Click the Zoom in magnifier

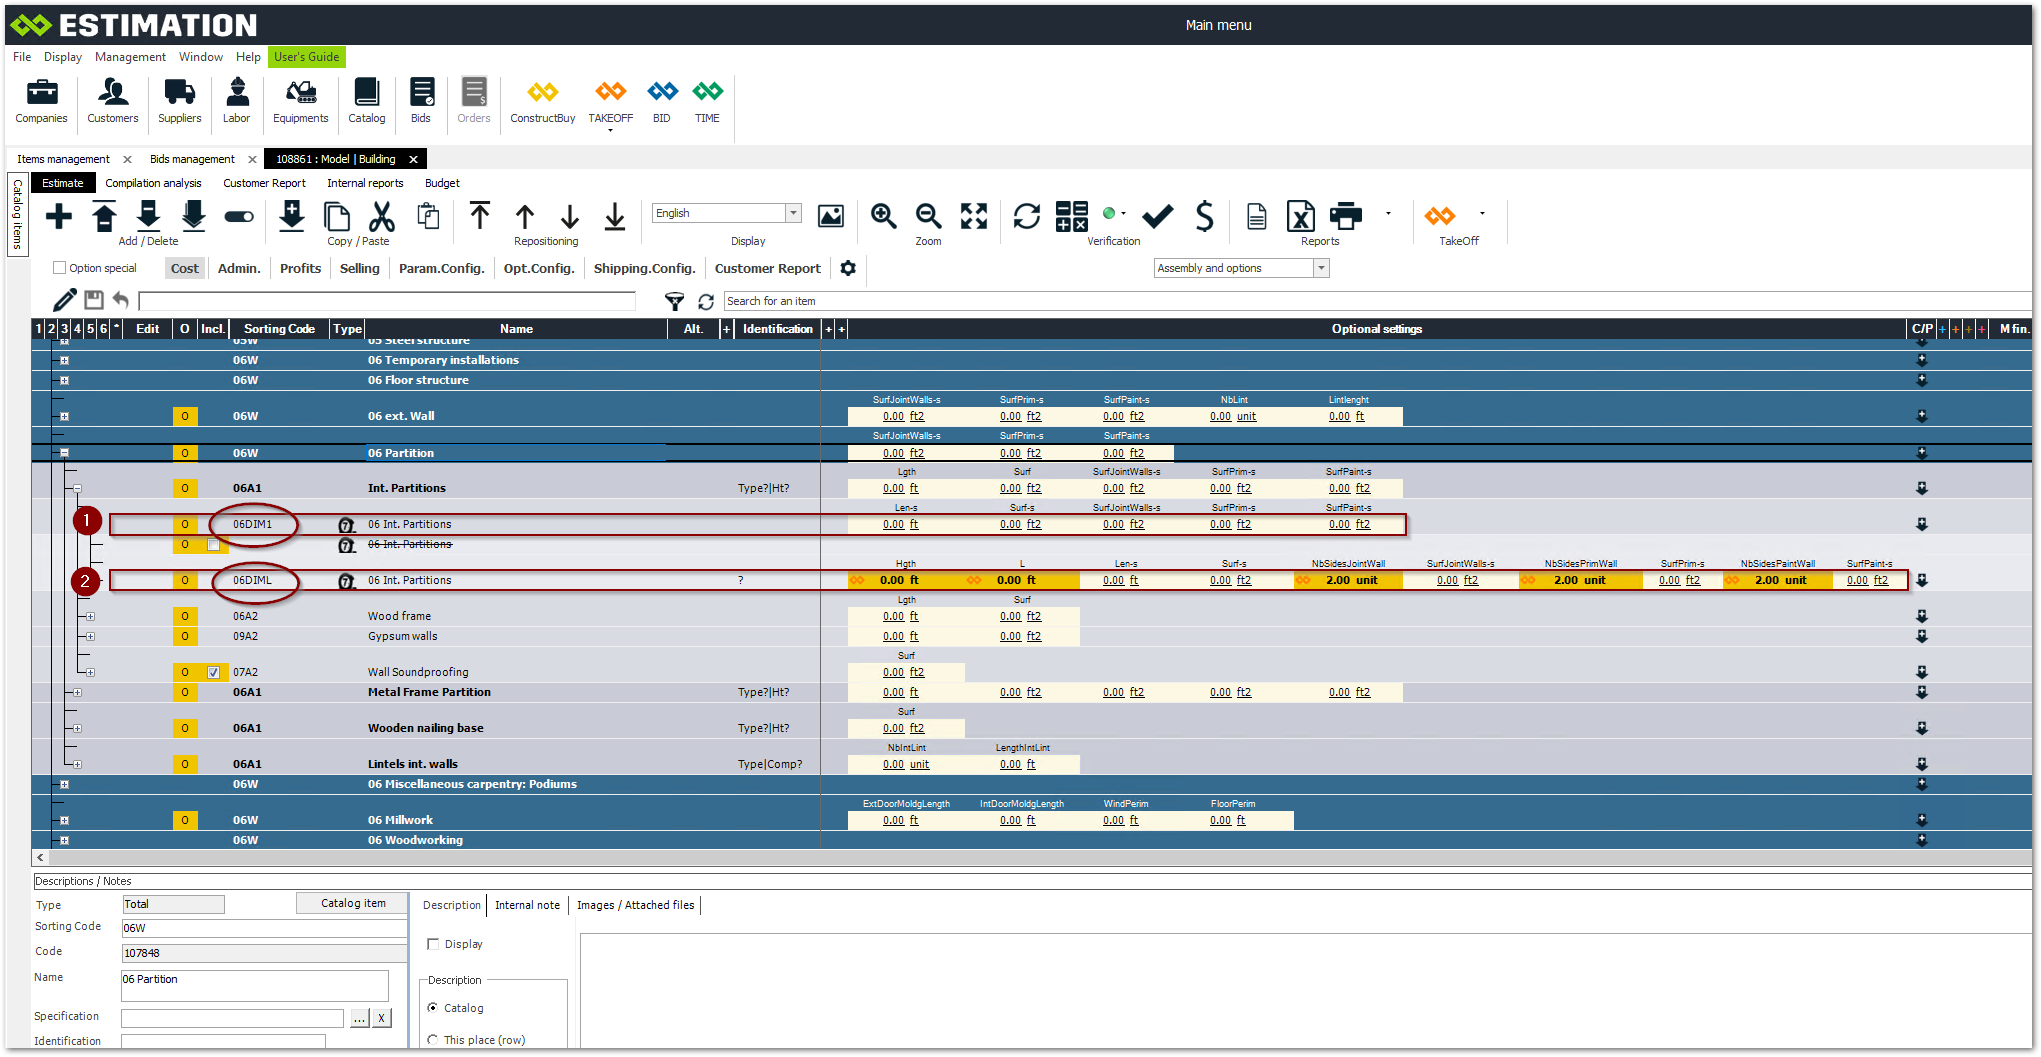pos(883,216)
